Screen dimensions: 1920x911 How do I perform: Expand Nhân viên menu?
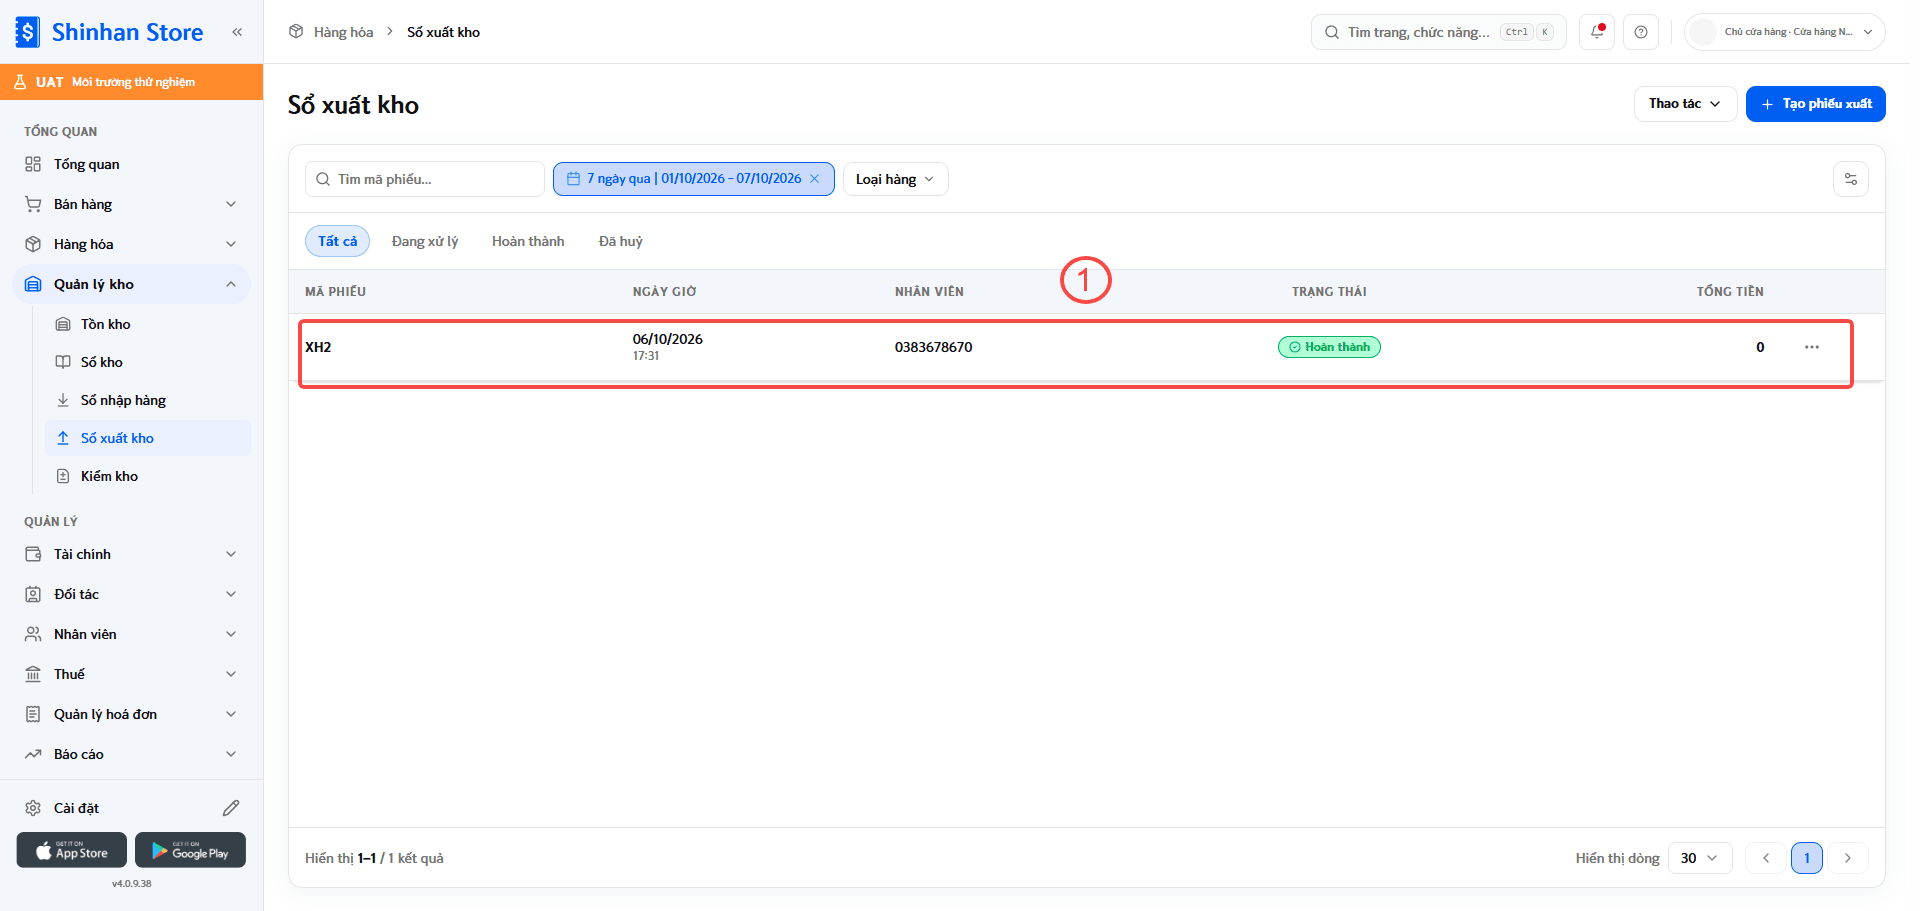tap(131, 634)
